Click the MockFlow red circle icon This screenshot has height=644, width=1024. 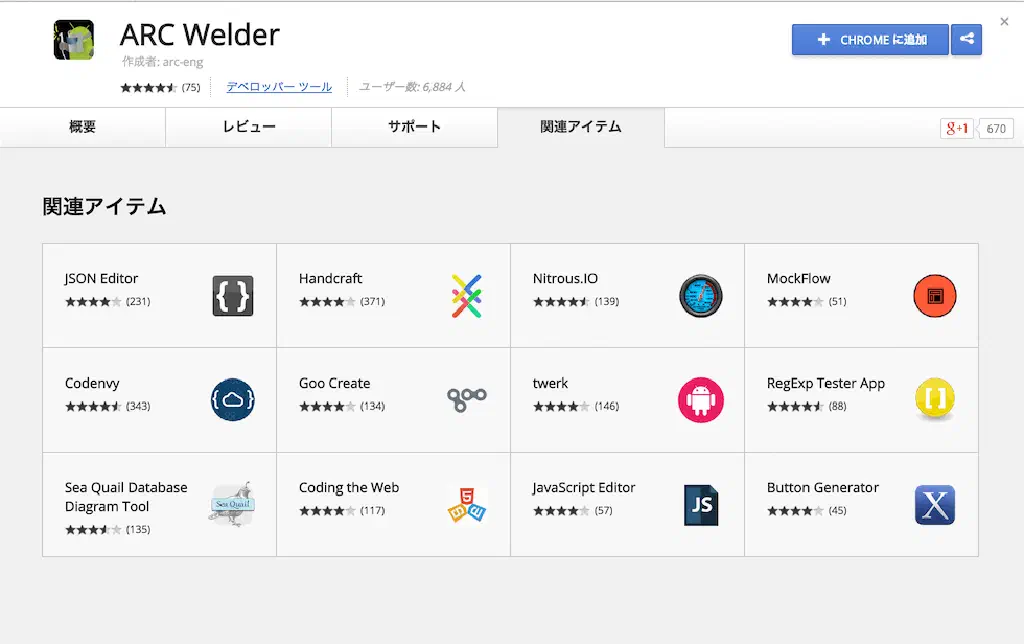pos(934,296)
